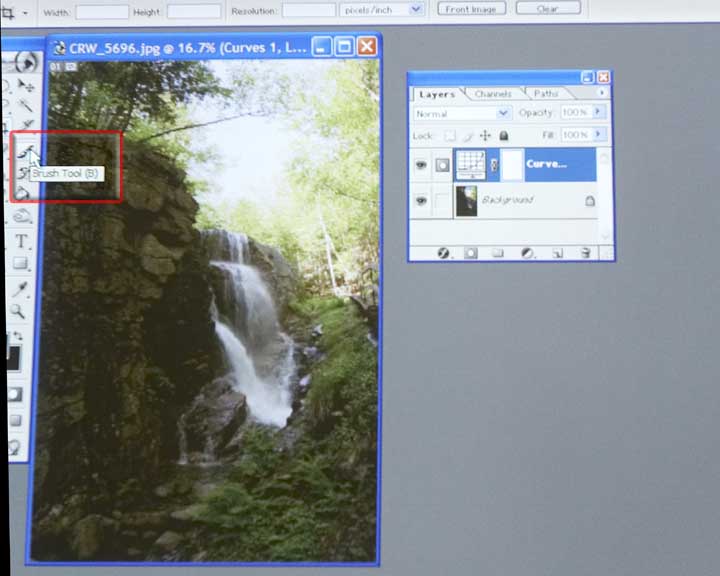Create a new layer
Viewport: 720px width, 576px height.
(557, 253)
